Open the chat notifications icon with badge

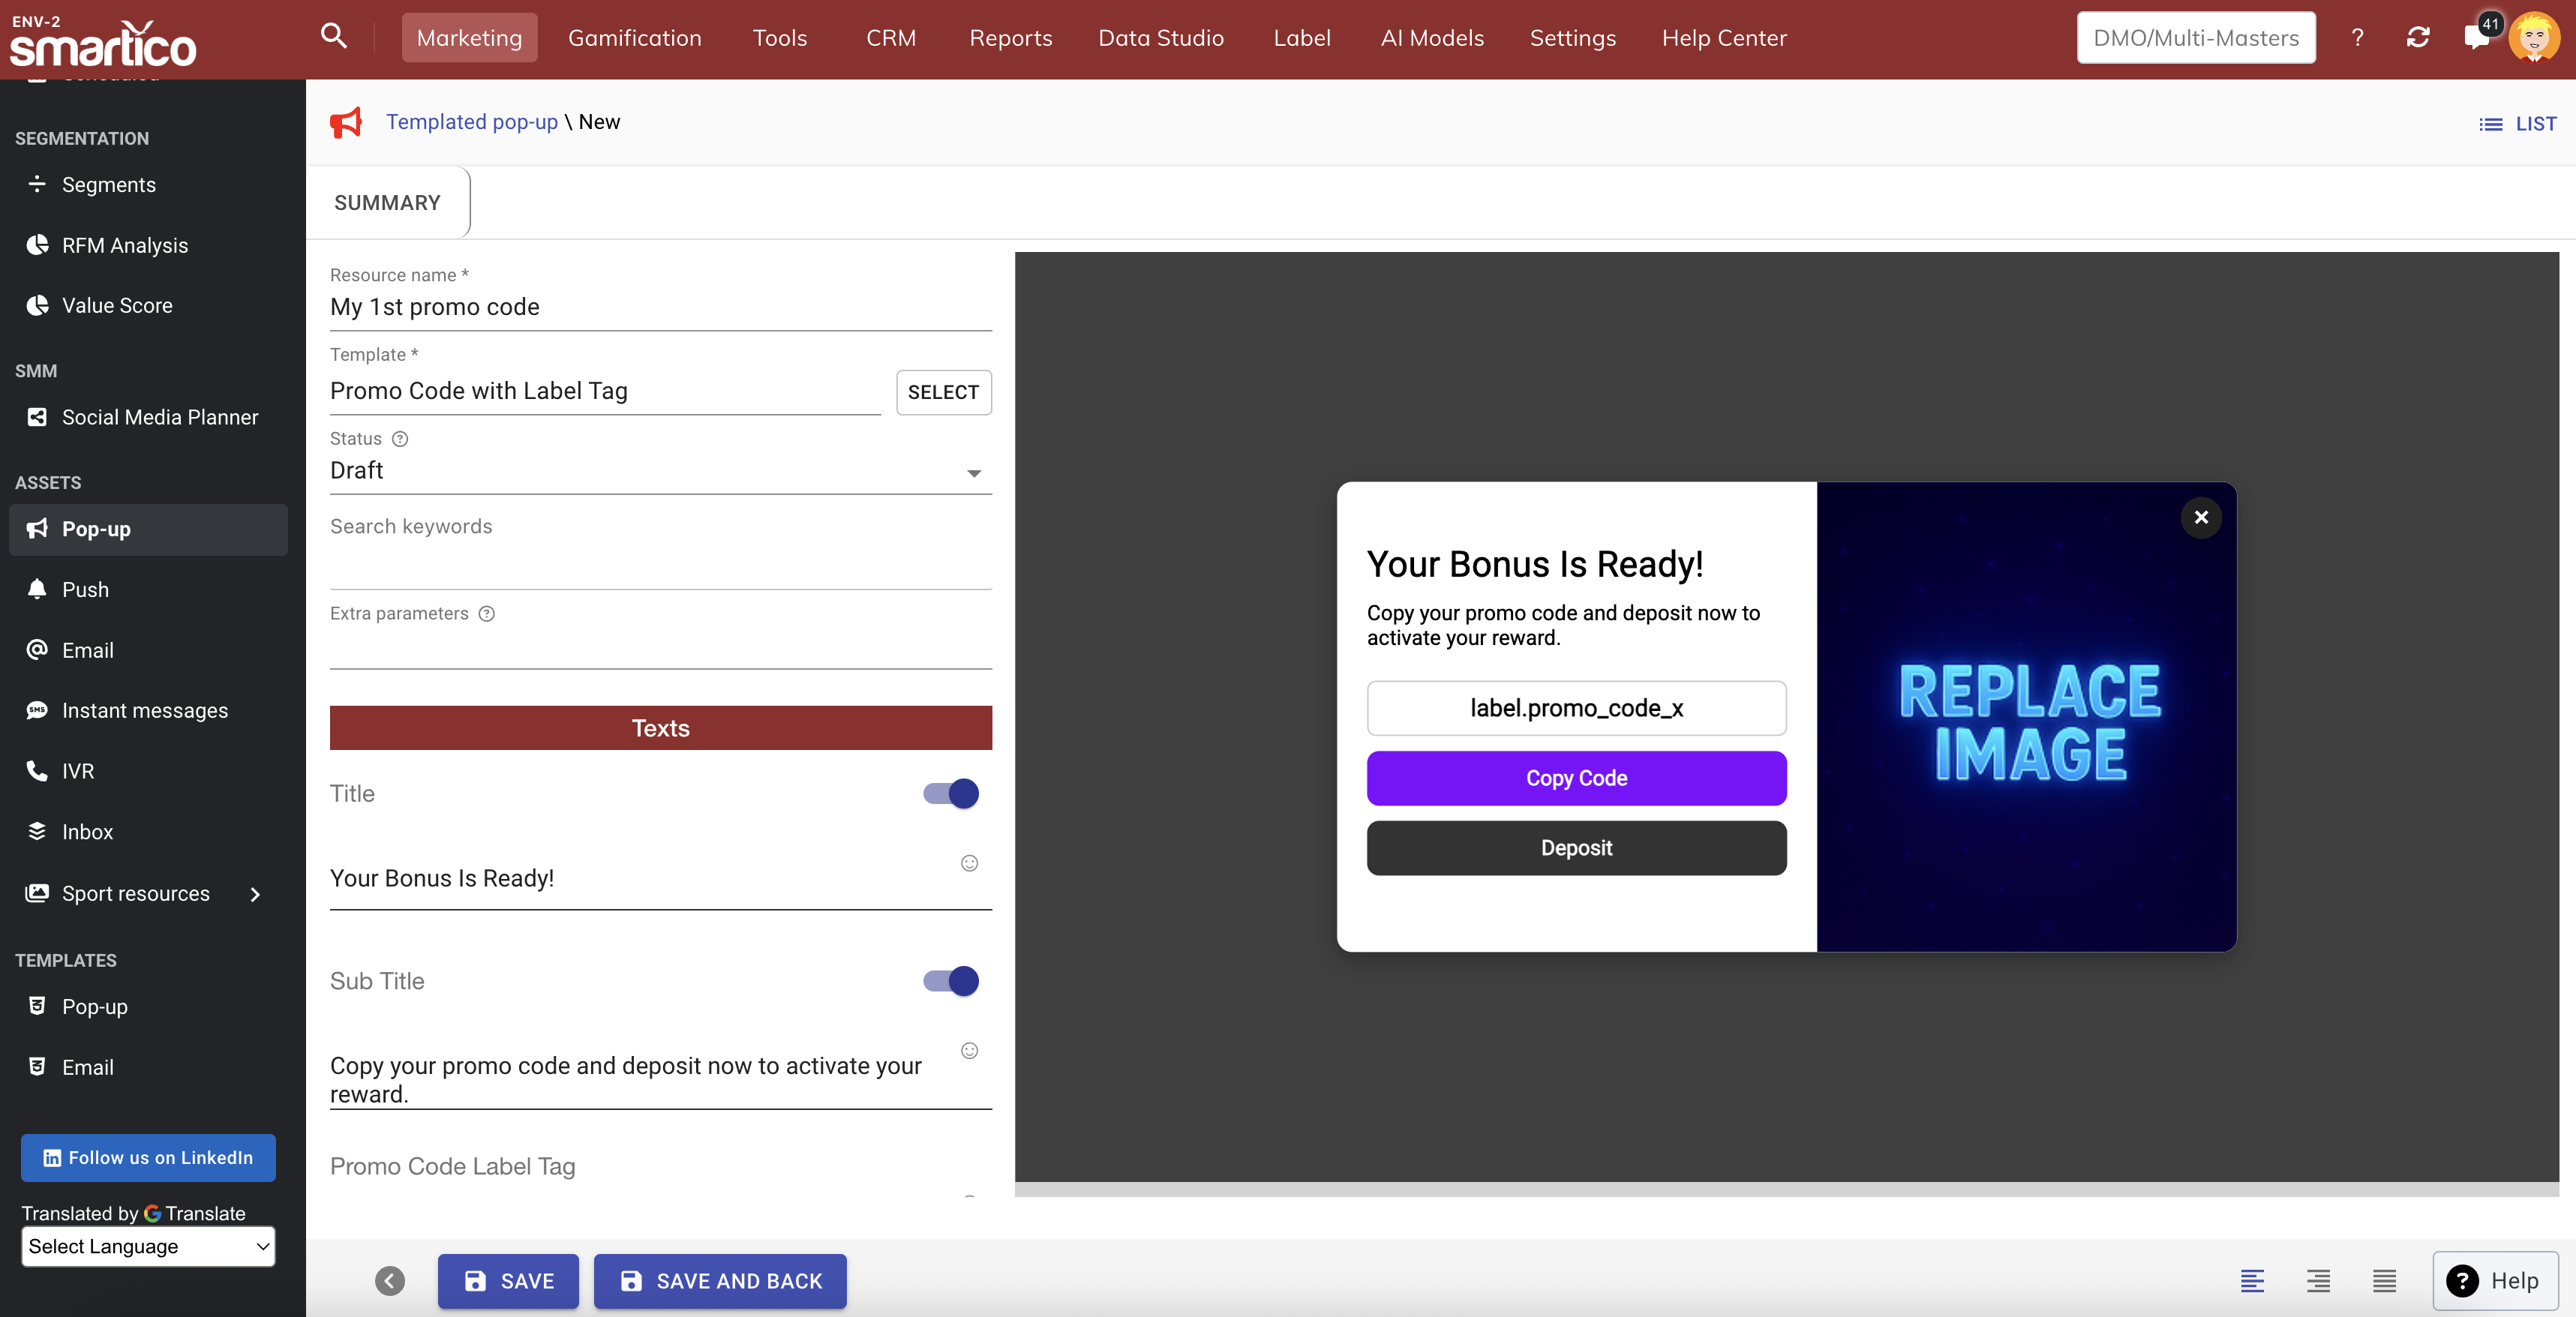click(x=2476, y=38)
